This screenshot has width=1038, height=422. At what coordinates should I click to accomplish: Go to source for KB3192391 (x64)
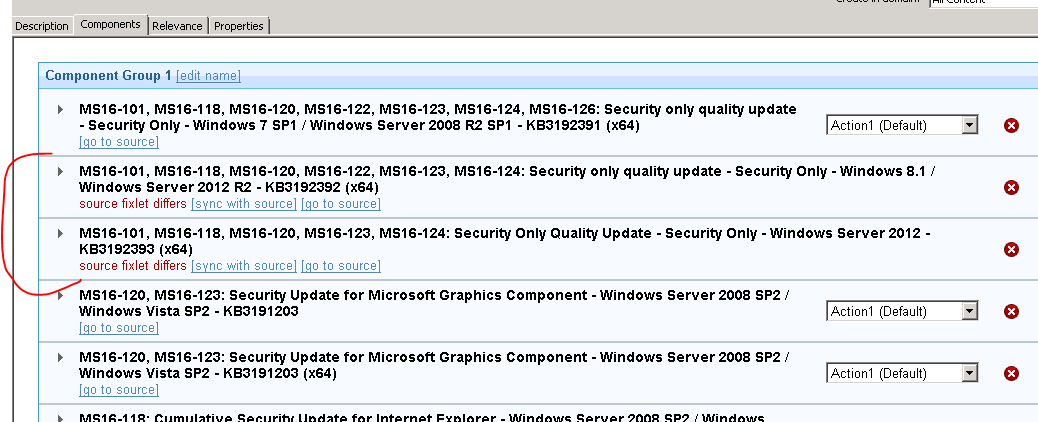pos(118,142)
